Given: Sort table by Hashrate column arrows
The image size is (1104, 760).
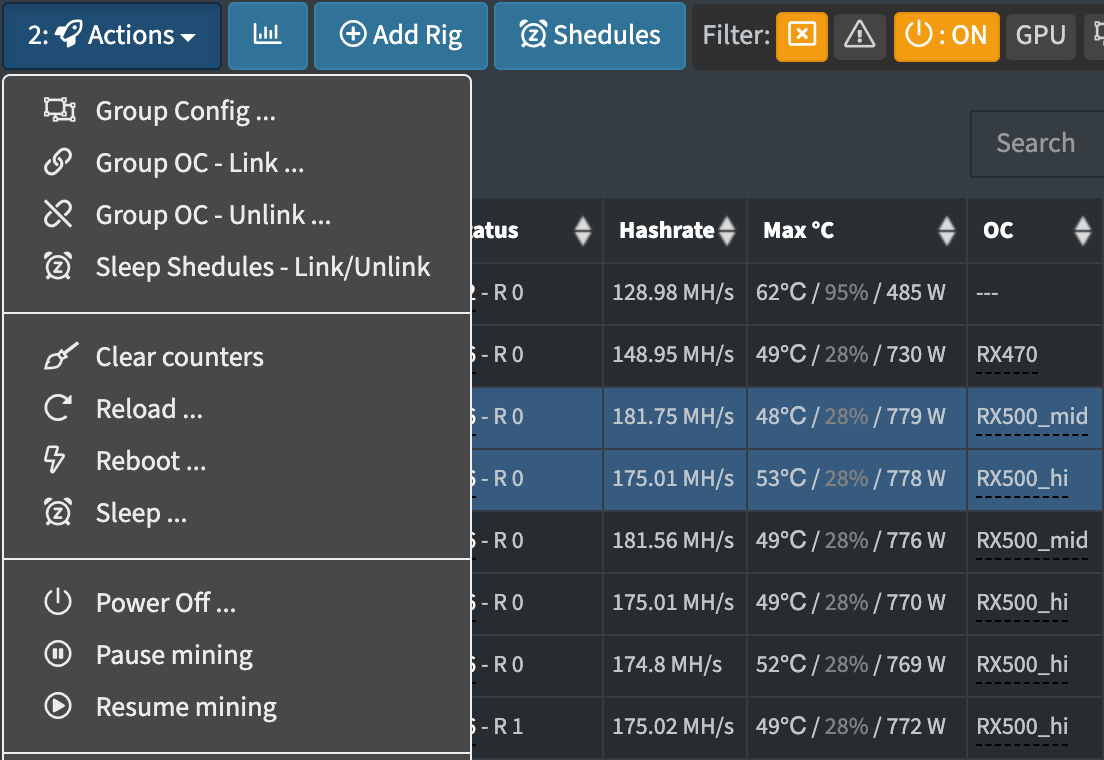Looking at the screenshot, I should 727,230.
